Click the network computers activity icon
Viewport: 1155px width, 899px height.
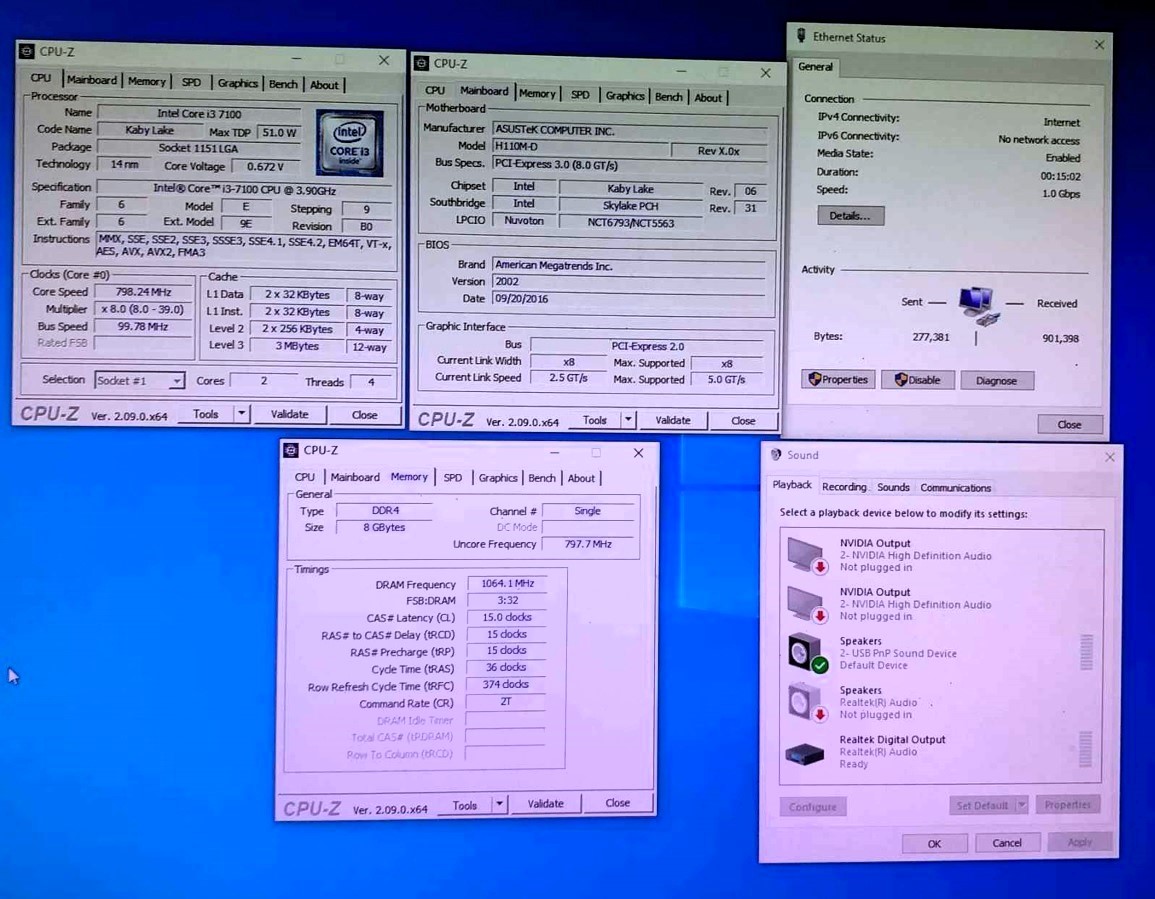pos(977,304)
